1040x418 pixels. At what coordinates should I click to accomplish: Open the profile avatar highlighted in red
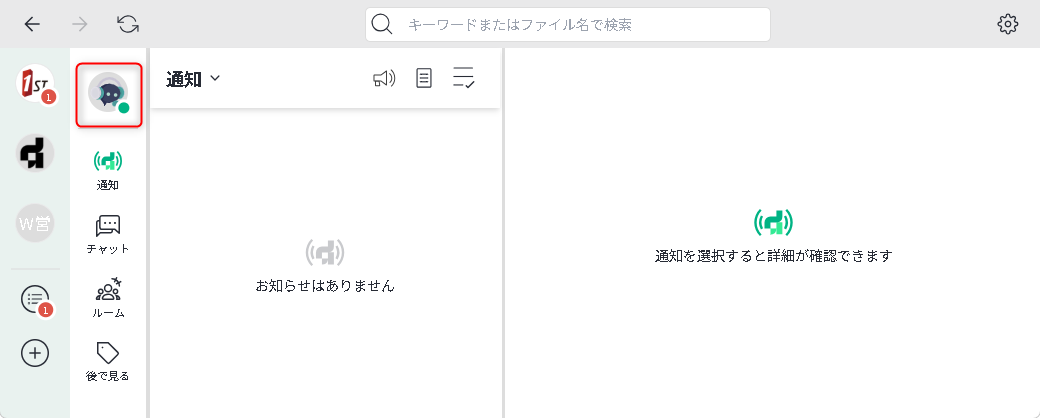point(108,94)
